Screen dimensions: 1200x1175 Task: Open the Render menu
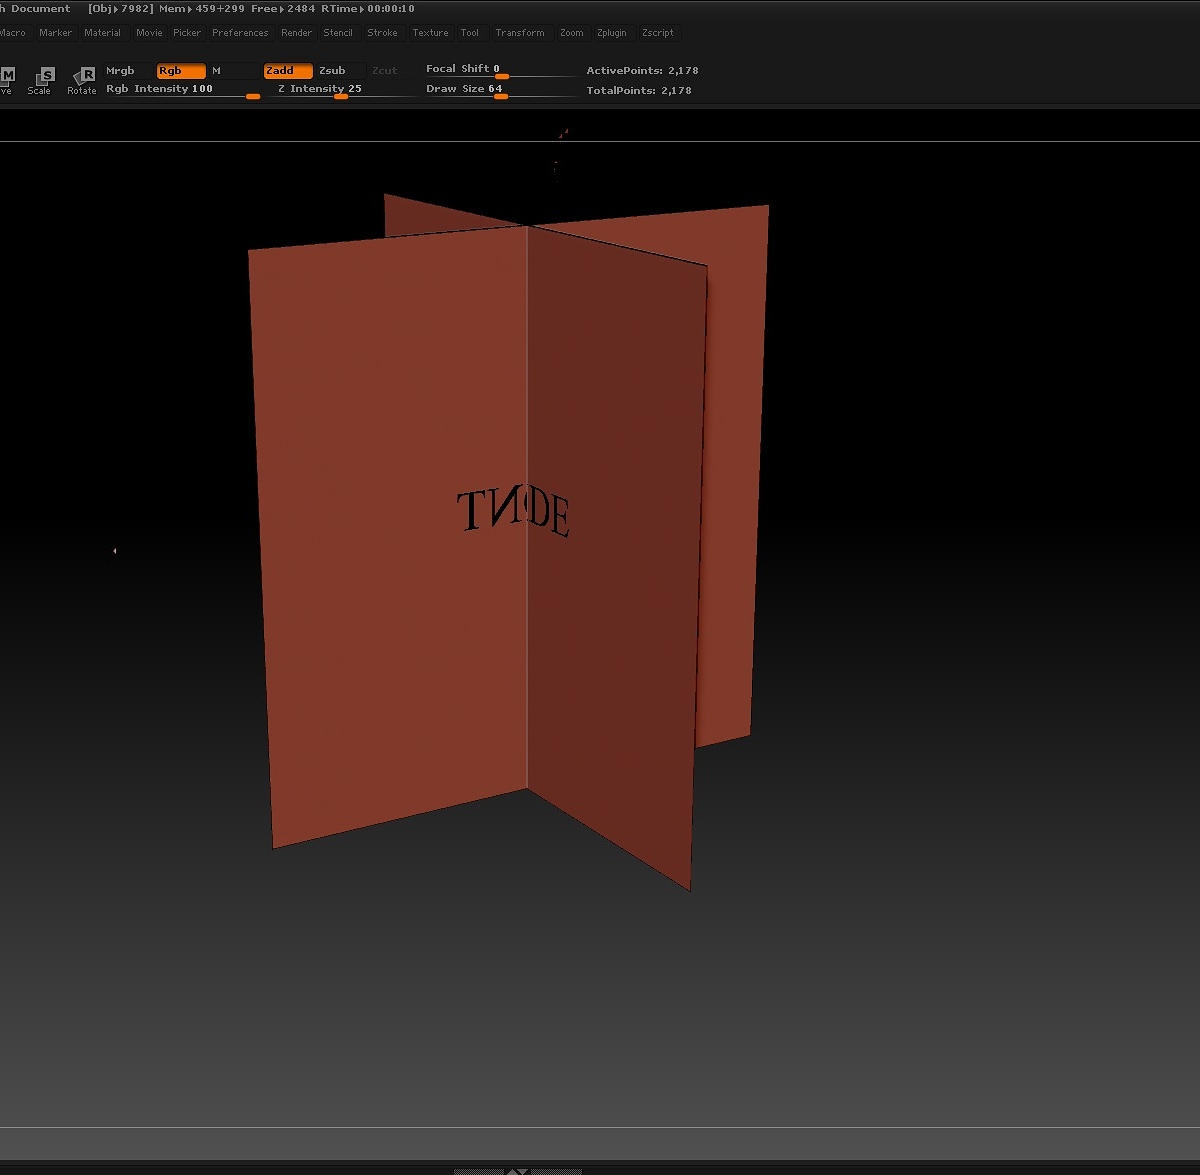pos(296,33)
